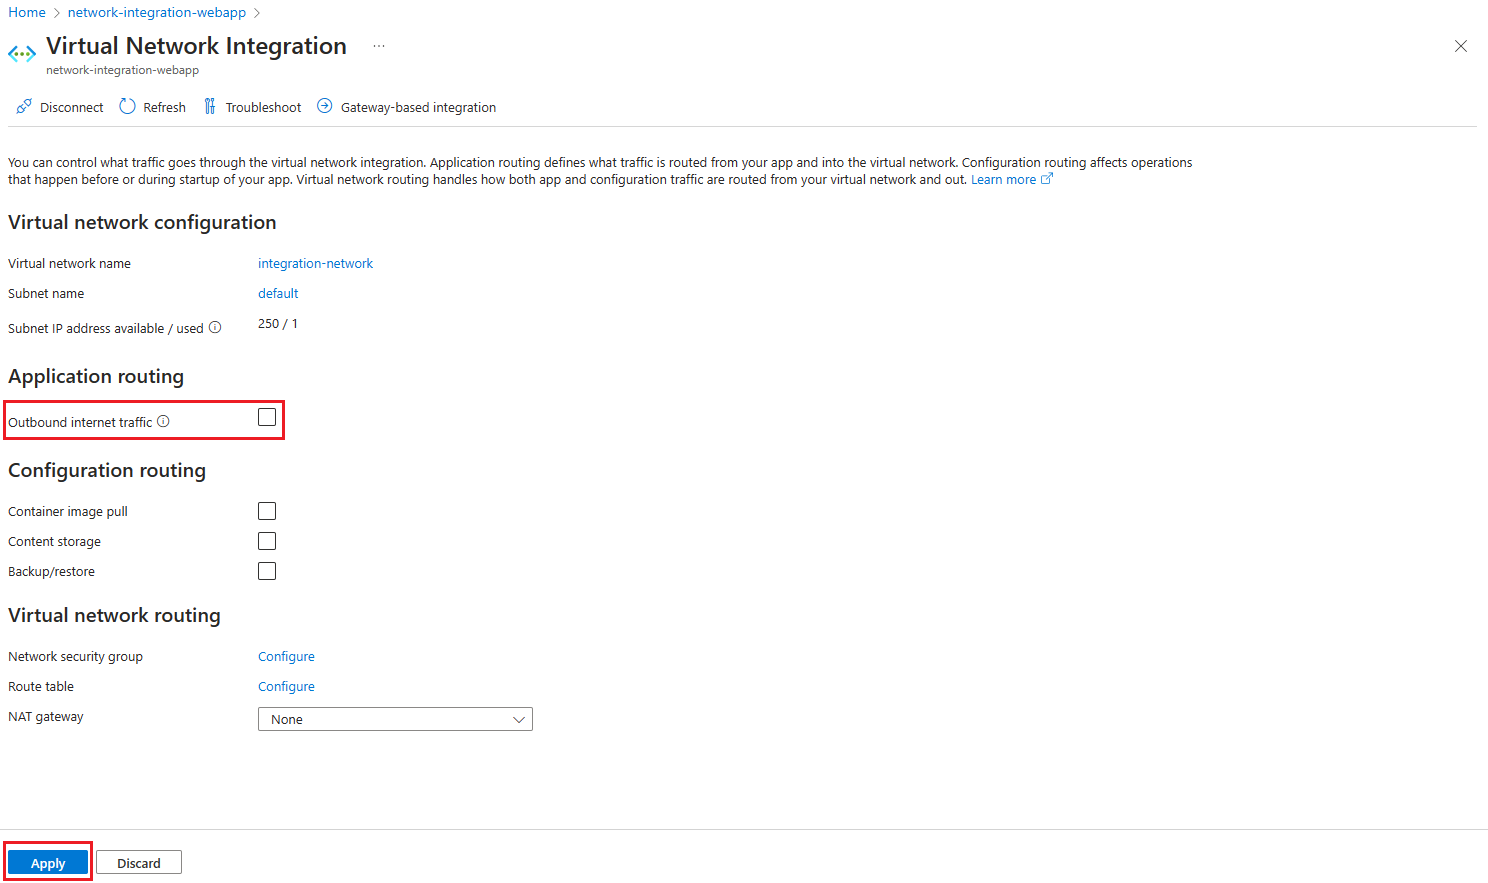Viewport: 1488px width, 883px height.
Task: Apply the virtual network routing changes
Action: 47,861
